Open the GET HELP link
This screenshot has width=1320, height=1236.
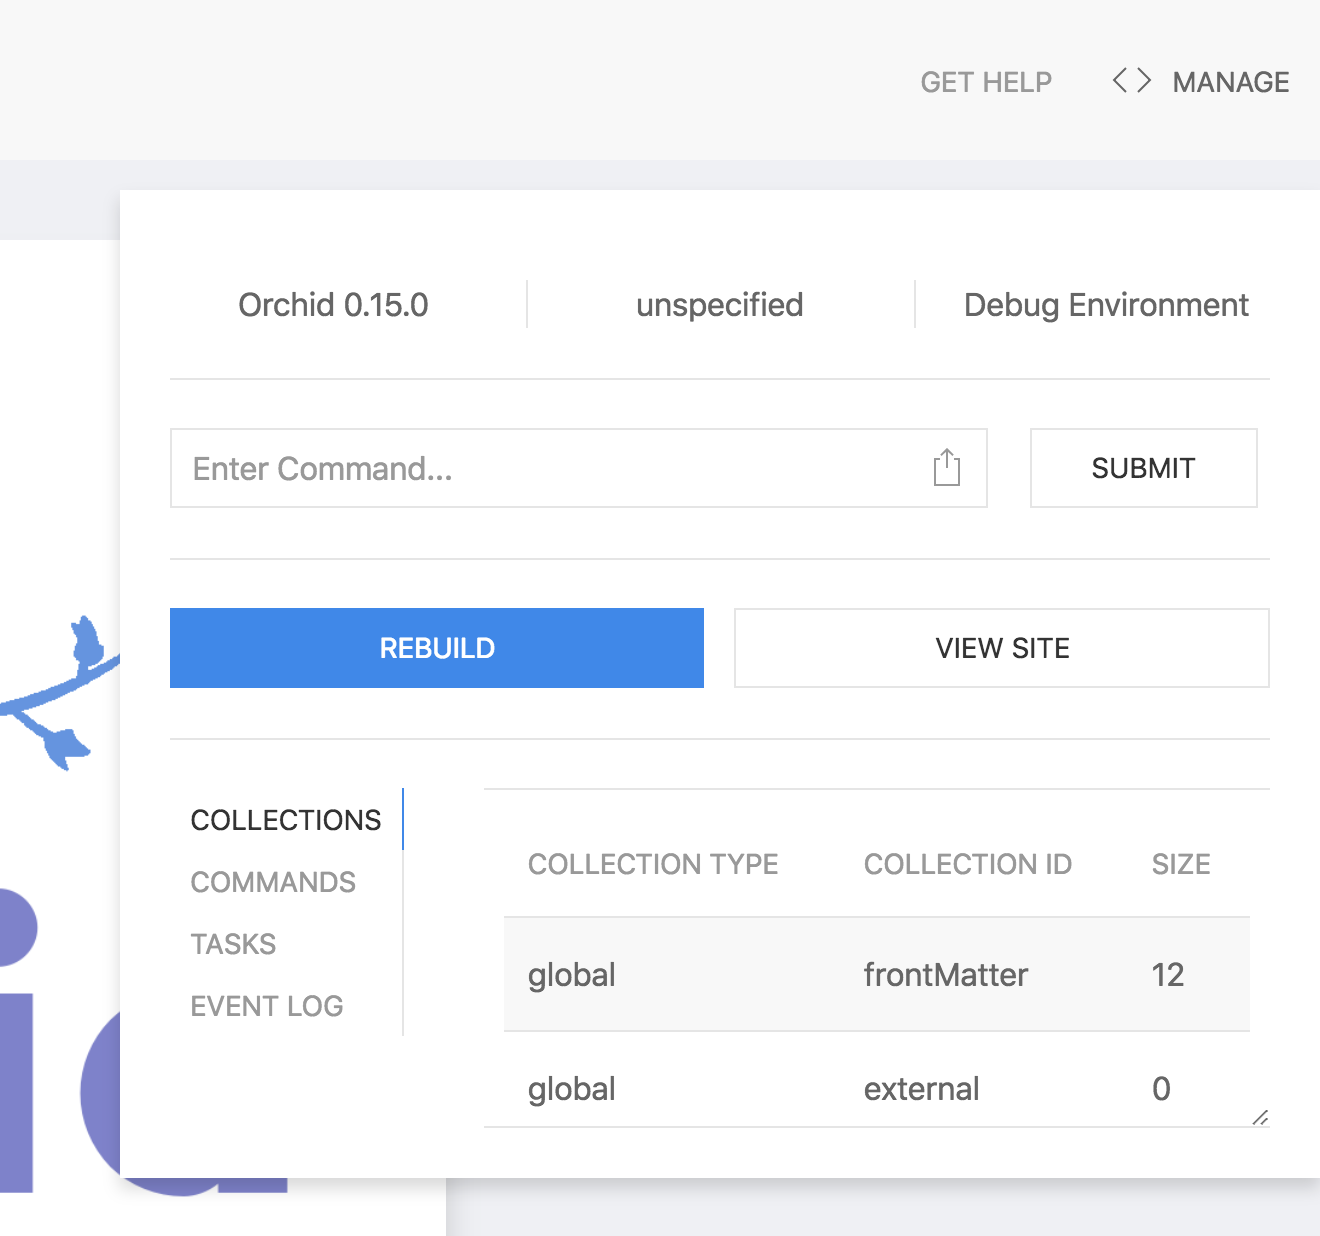pyautogui.click(x=986, y=82)
